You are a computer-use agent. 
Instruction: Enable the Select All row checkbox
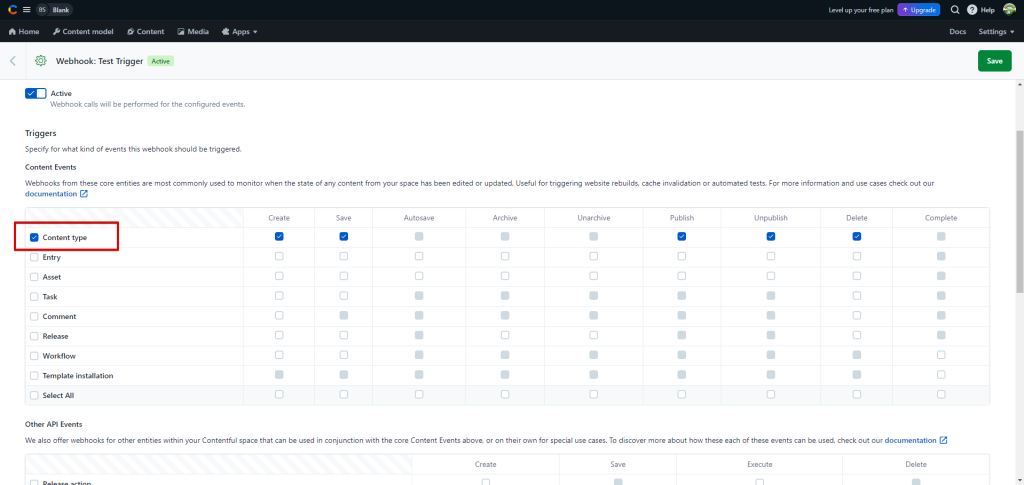pyautogui.click(x=35, y=395)
